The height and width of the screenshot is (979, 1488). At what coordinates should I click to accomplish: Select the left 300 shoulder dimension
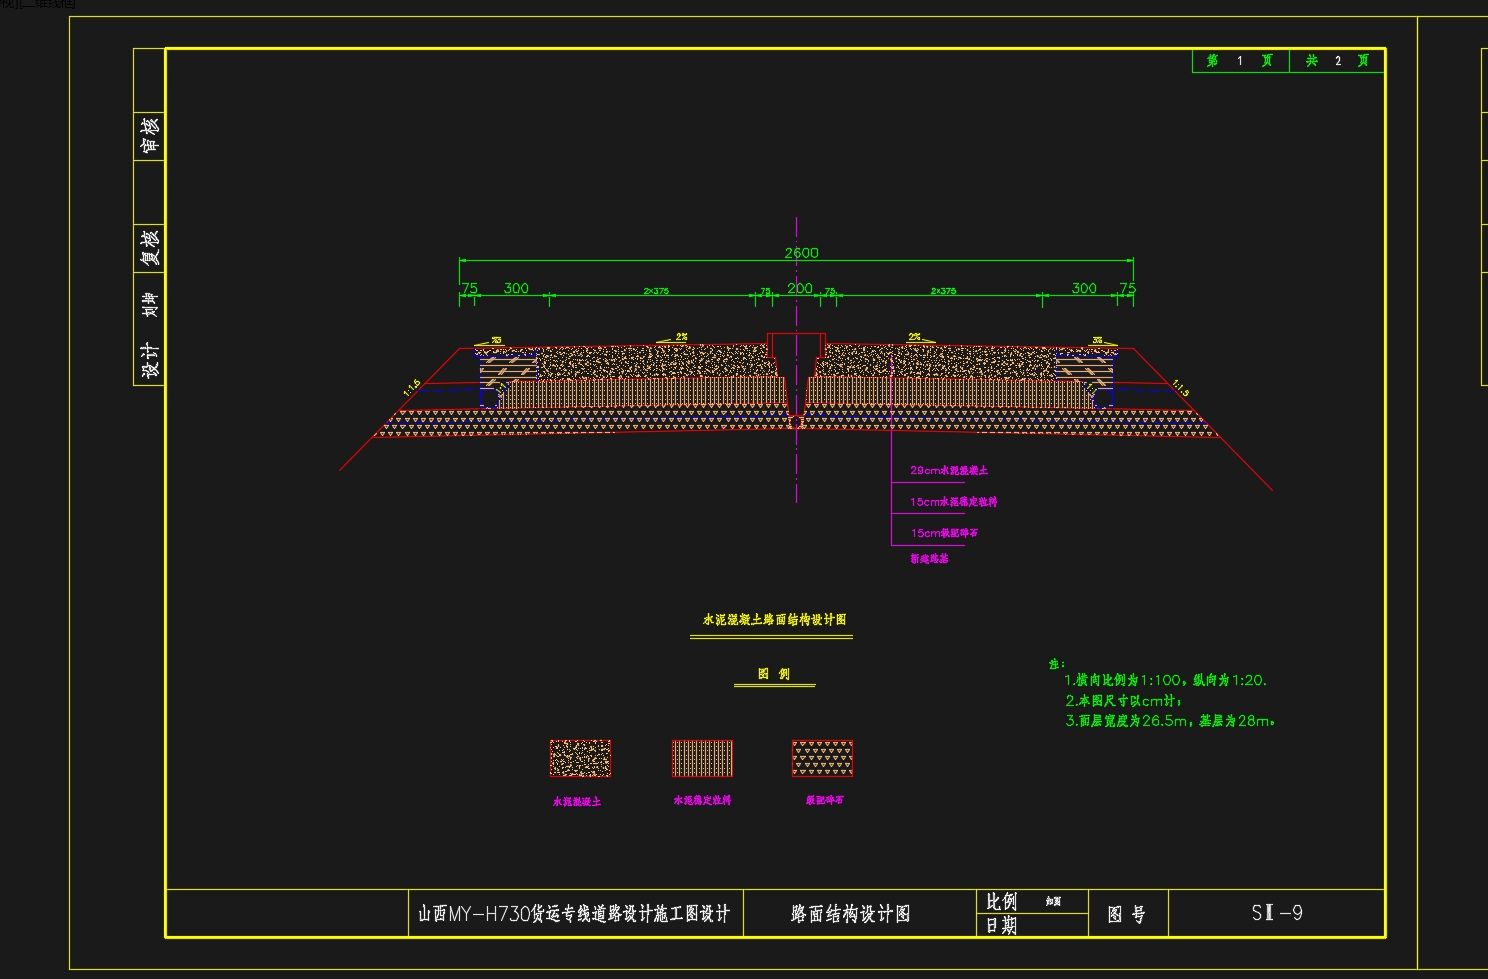(516, 288)
